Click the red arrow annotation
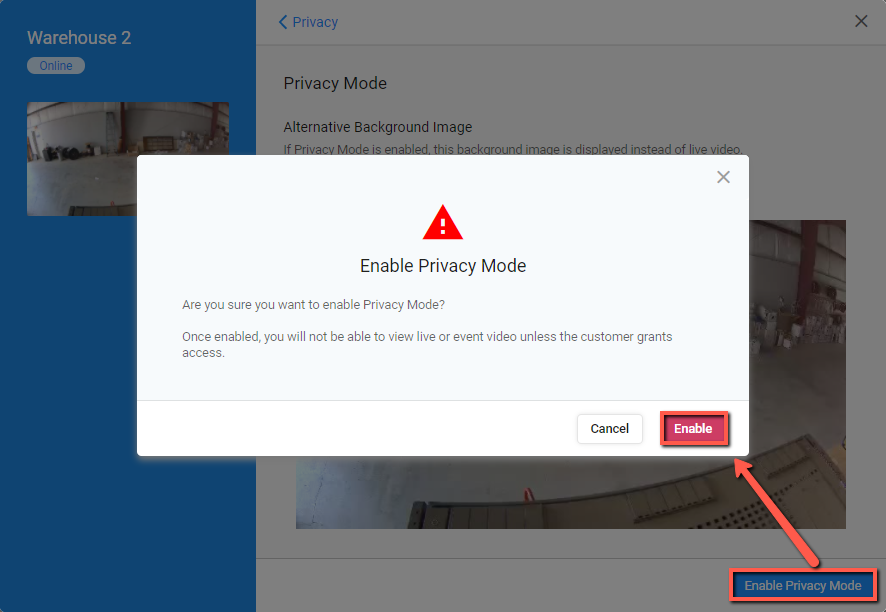Screen dimensions: 886x612 click(x=777, y=513)
